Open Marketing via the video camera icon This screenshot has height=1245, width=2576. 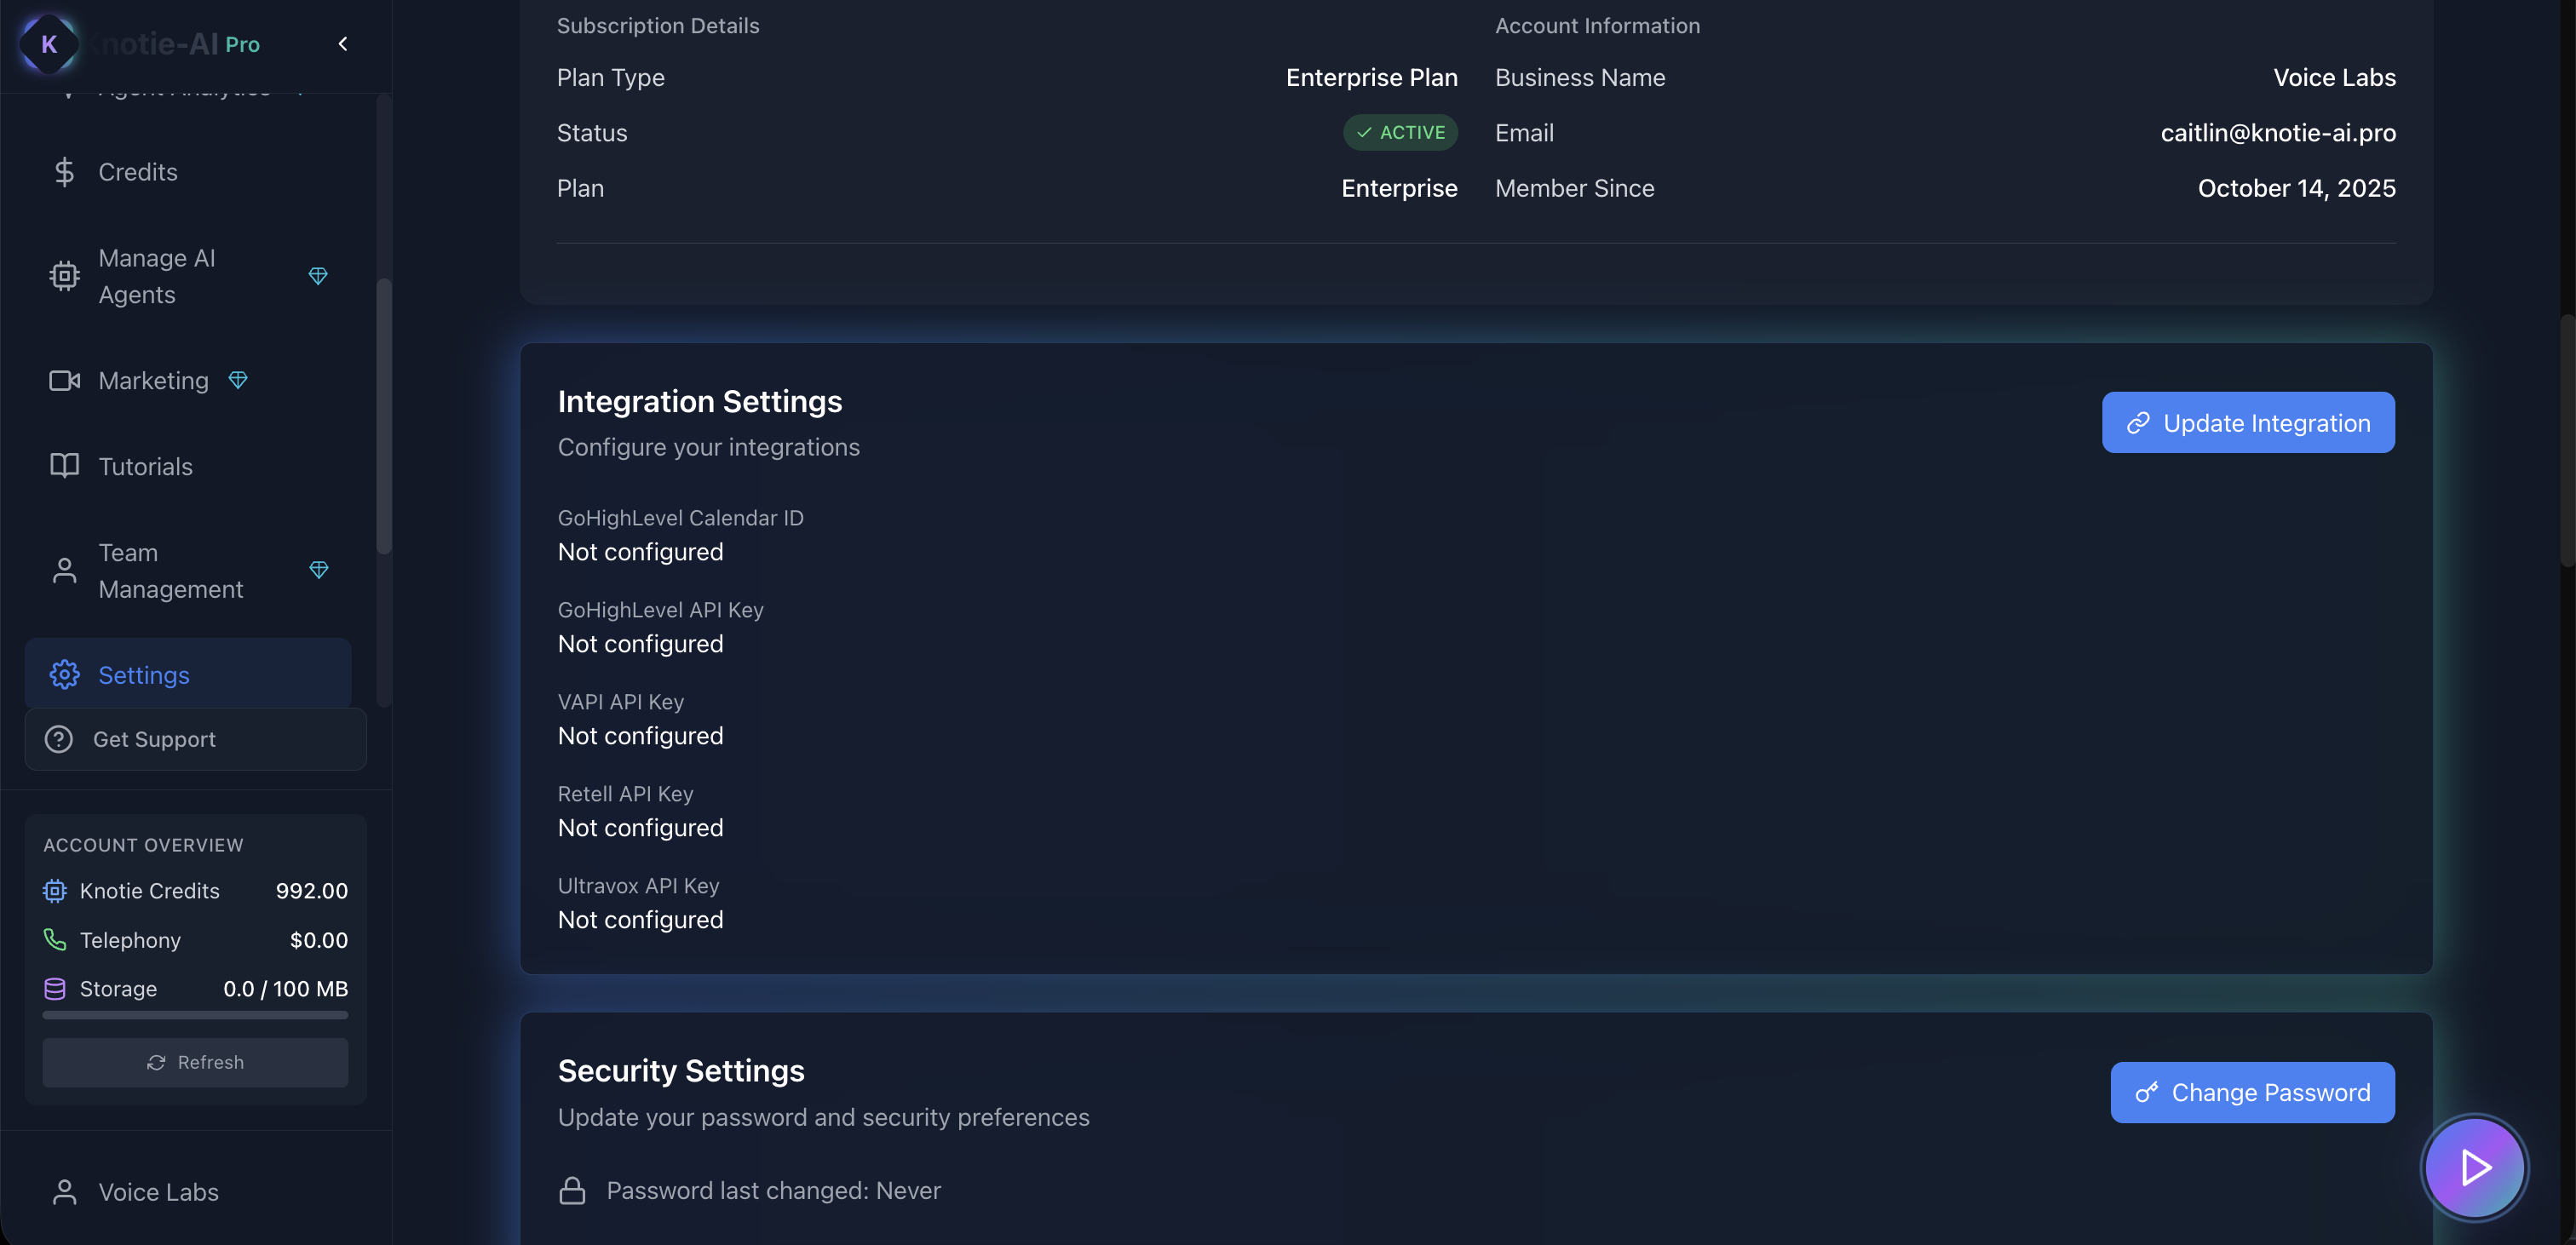[x=64, y=381]
